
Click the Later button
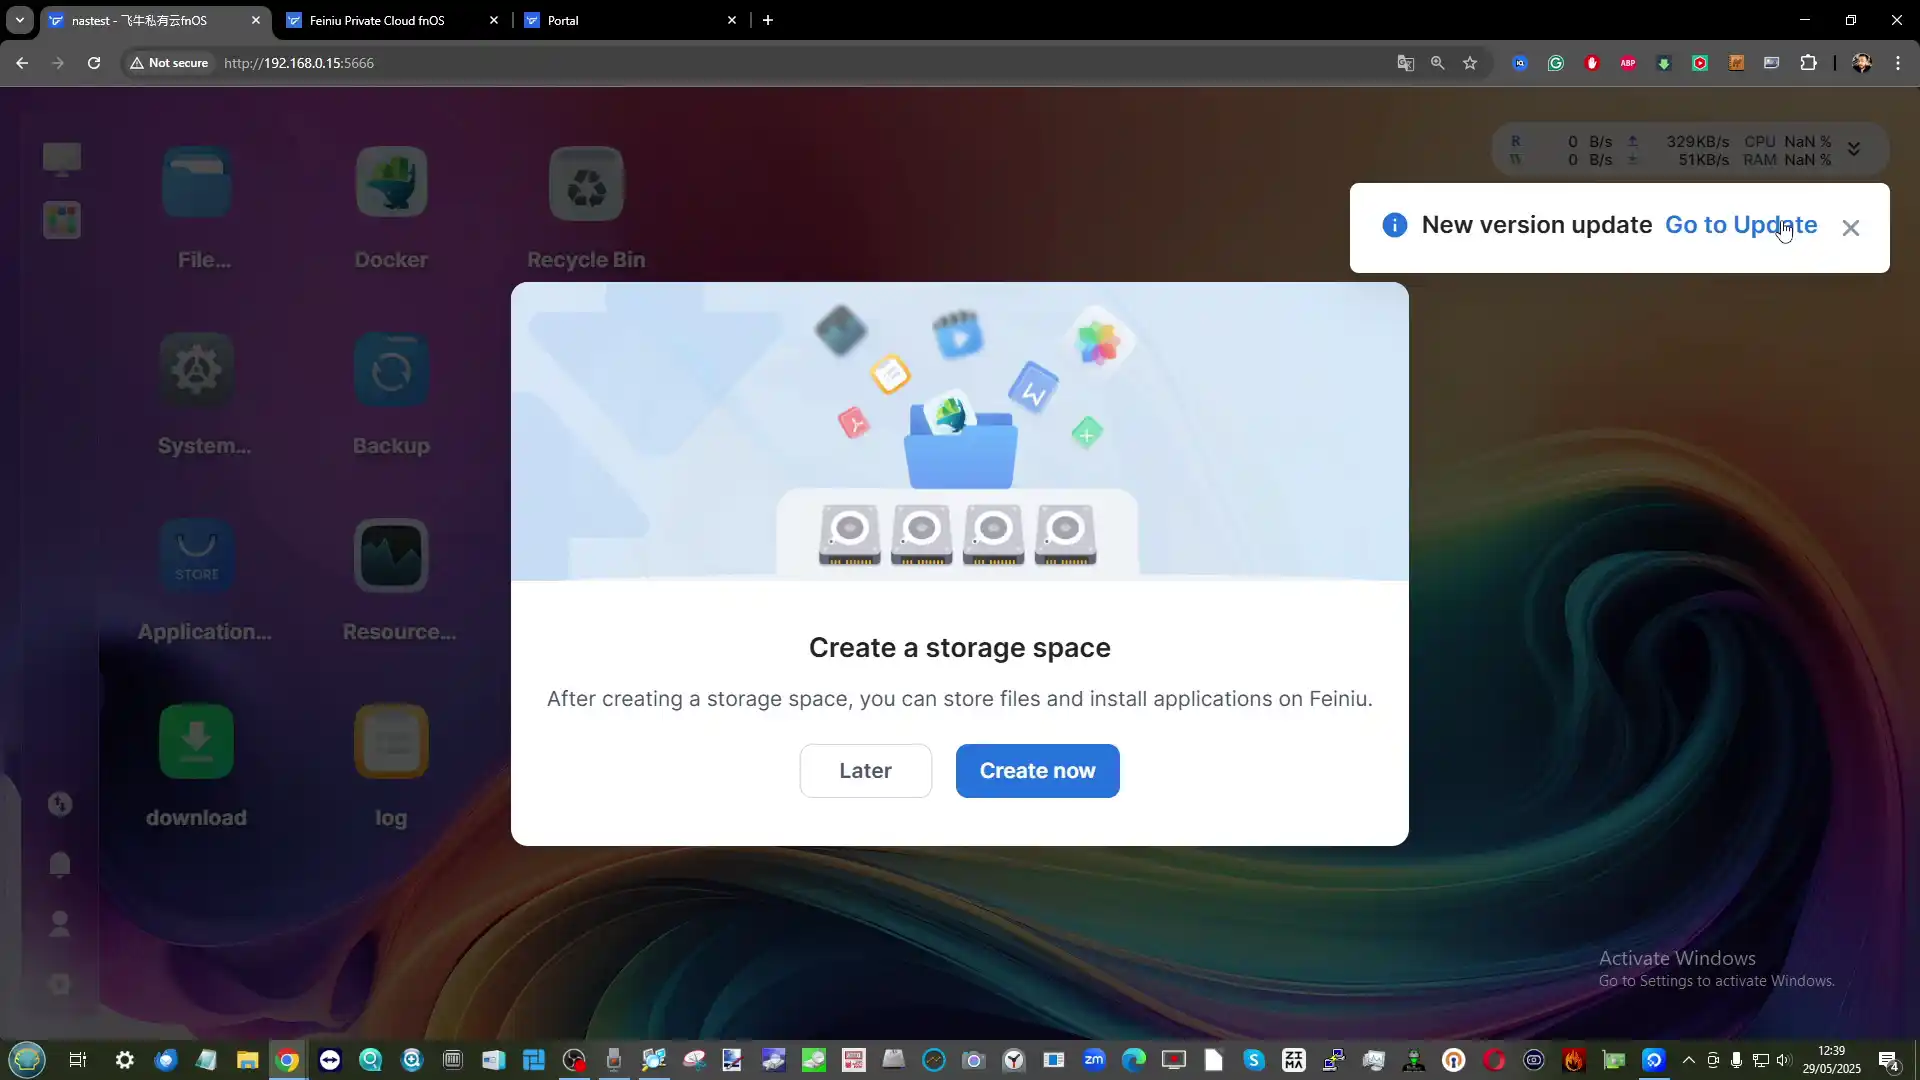click(866, 771)
